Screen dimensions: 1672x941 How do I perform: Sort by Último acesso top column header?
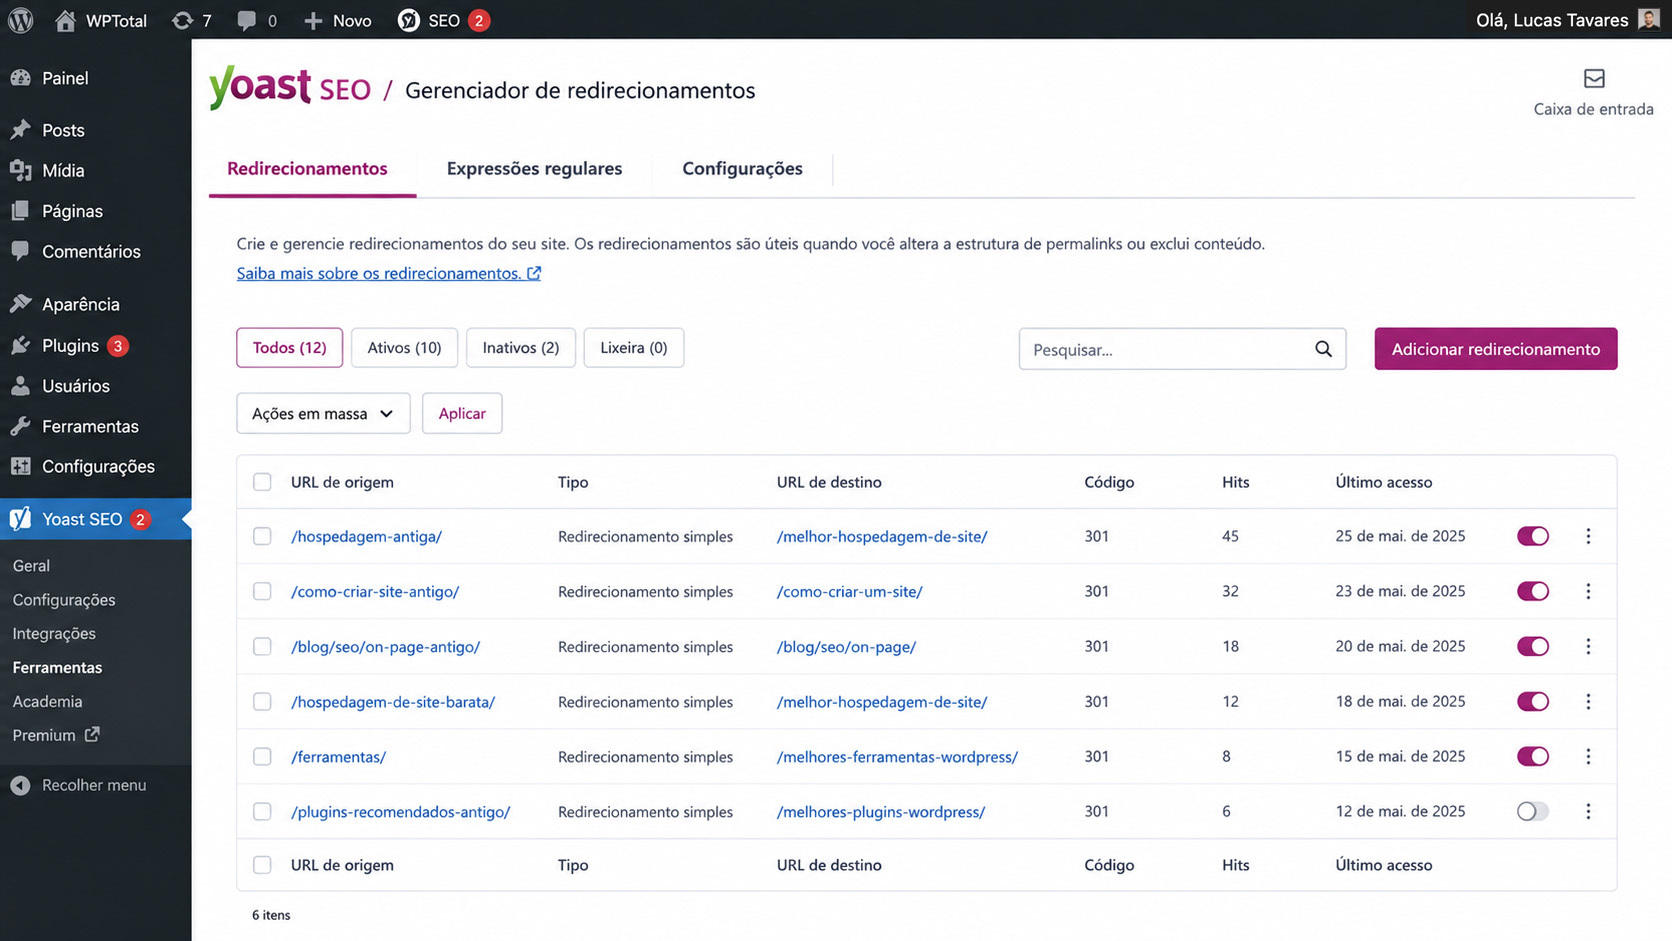(1383, 482)
